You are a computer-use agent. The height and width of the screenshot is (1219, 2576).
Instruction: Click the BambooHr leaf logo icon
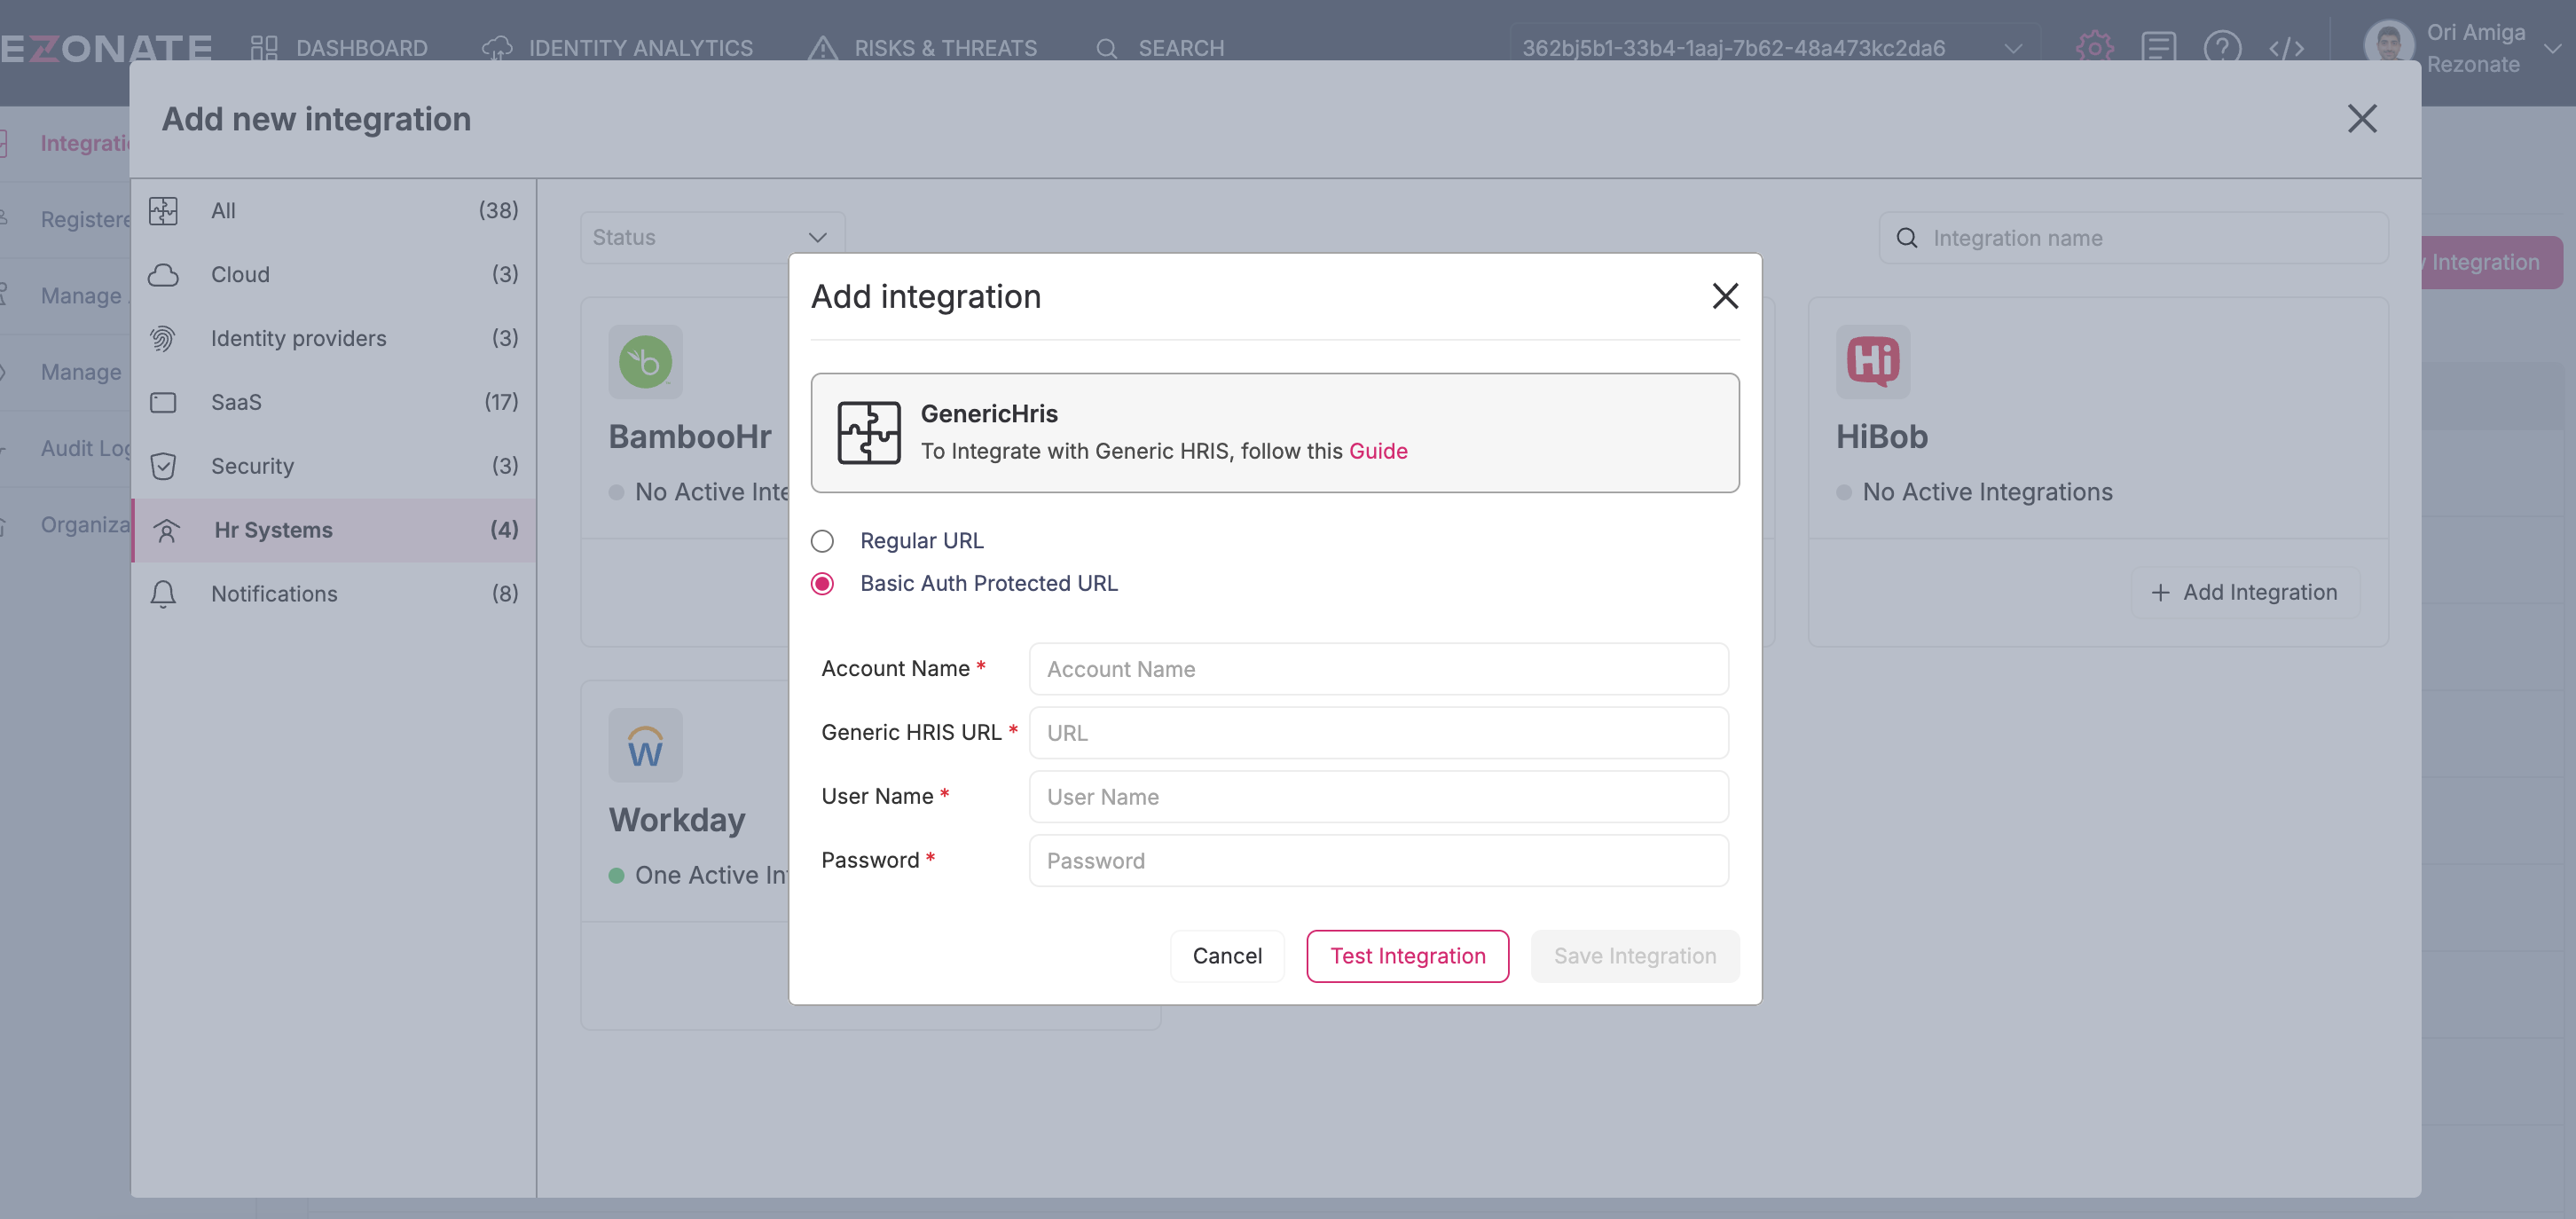click(645, 361)
